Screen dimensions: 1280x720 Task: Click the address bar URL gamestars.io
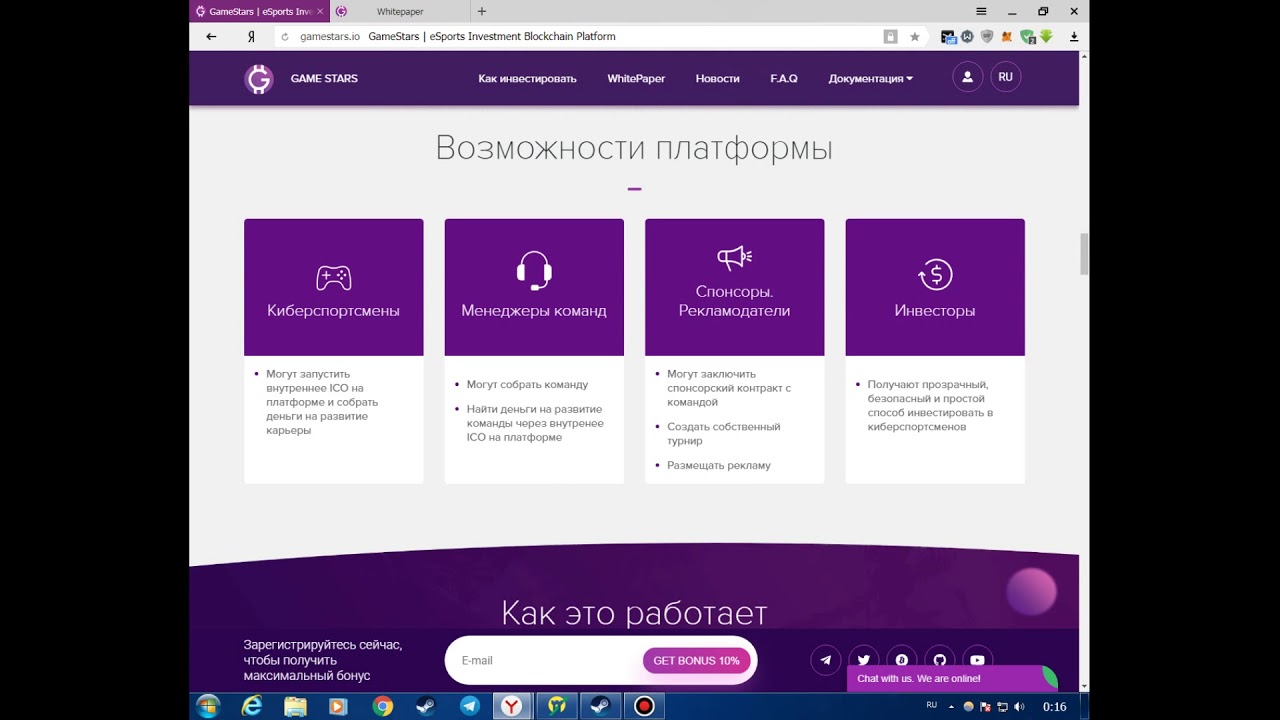pos(330,36)
